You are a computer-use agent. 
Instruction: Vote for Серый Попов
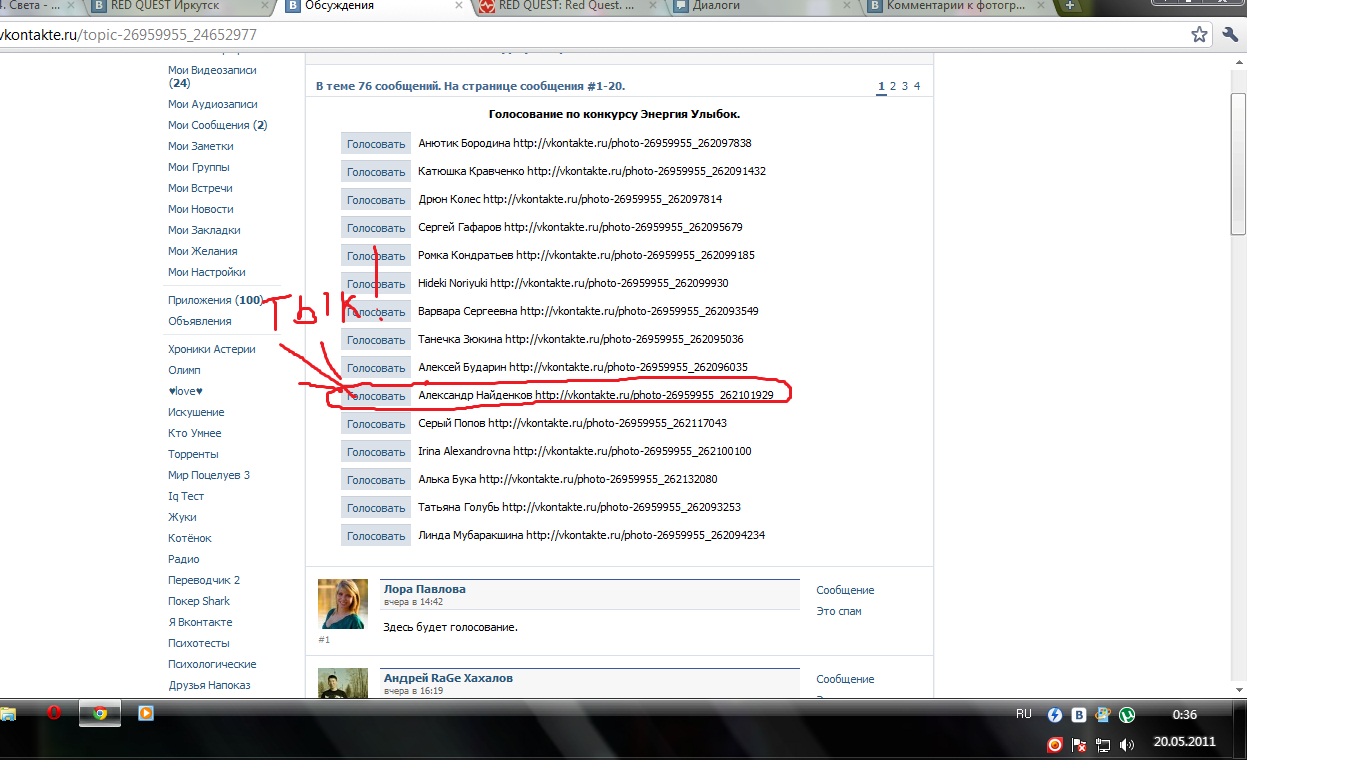pyautogui.click(x=375, y=424)
